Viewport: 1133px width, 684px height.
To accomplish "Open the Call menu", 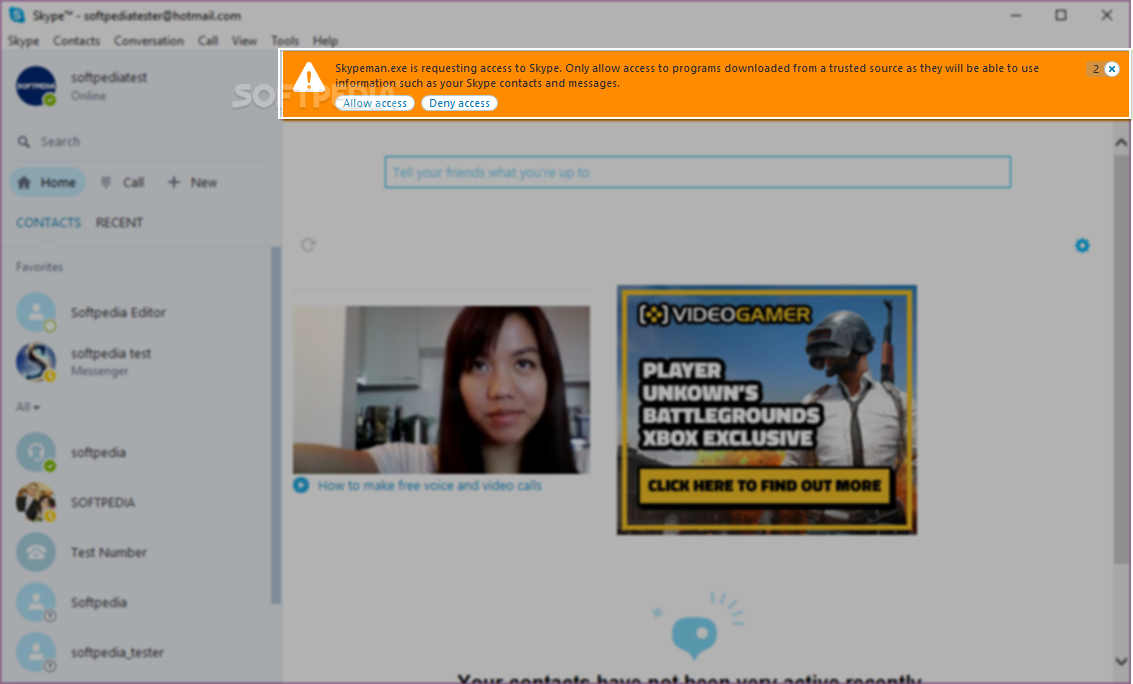I will click(x=208, y=40).
